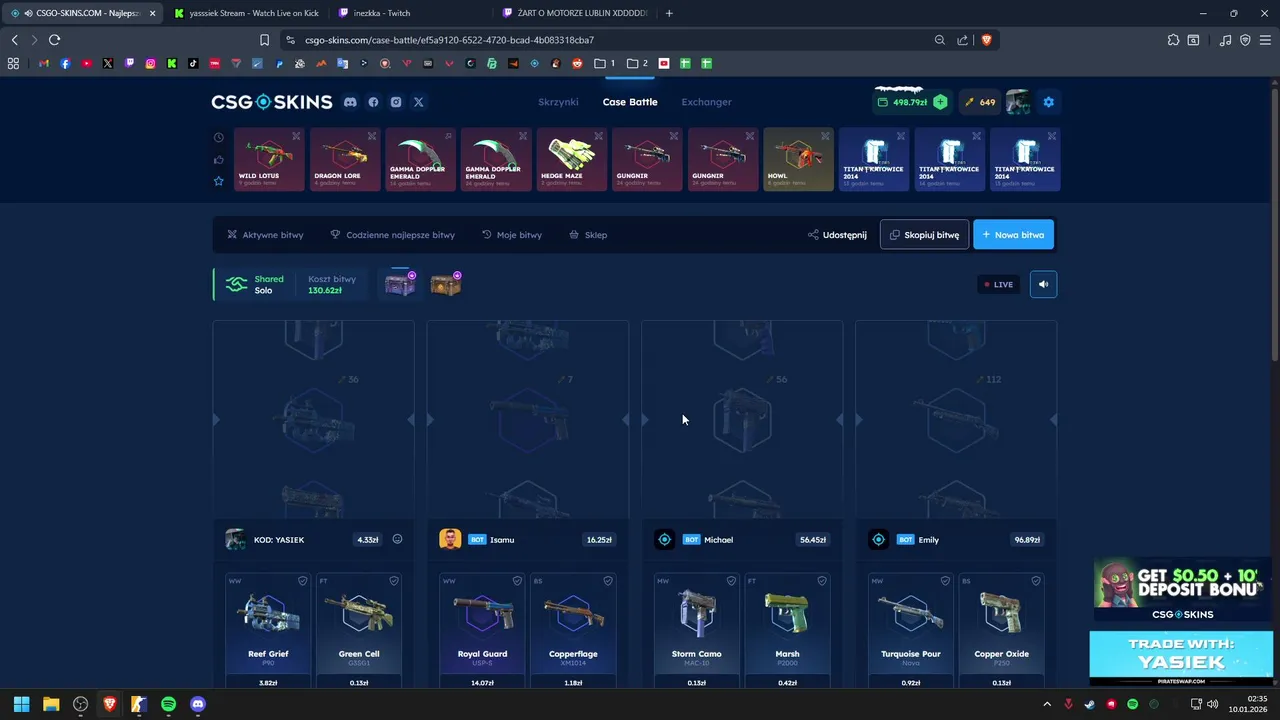The image size is (1280, 720).
Task: Open the browser hamburger menu
Action: [x=1265, y=40]
